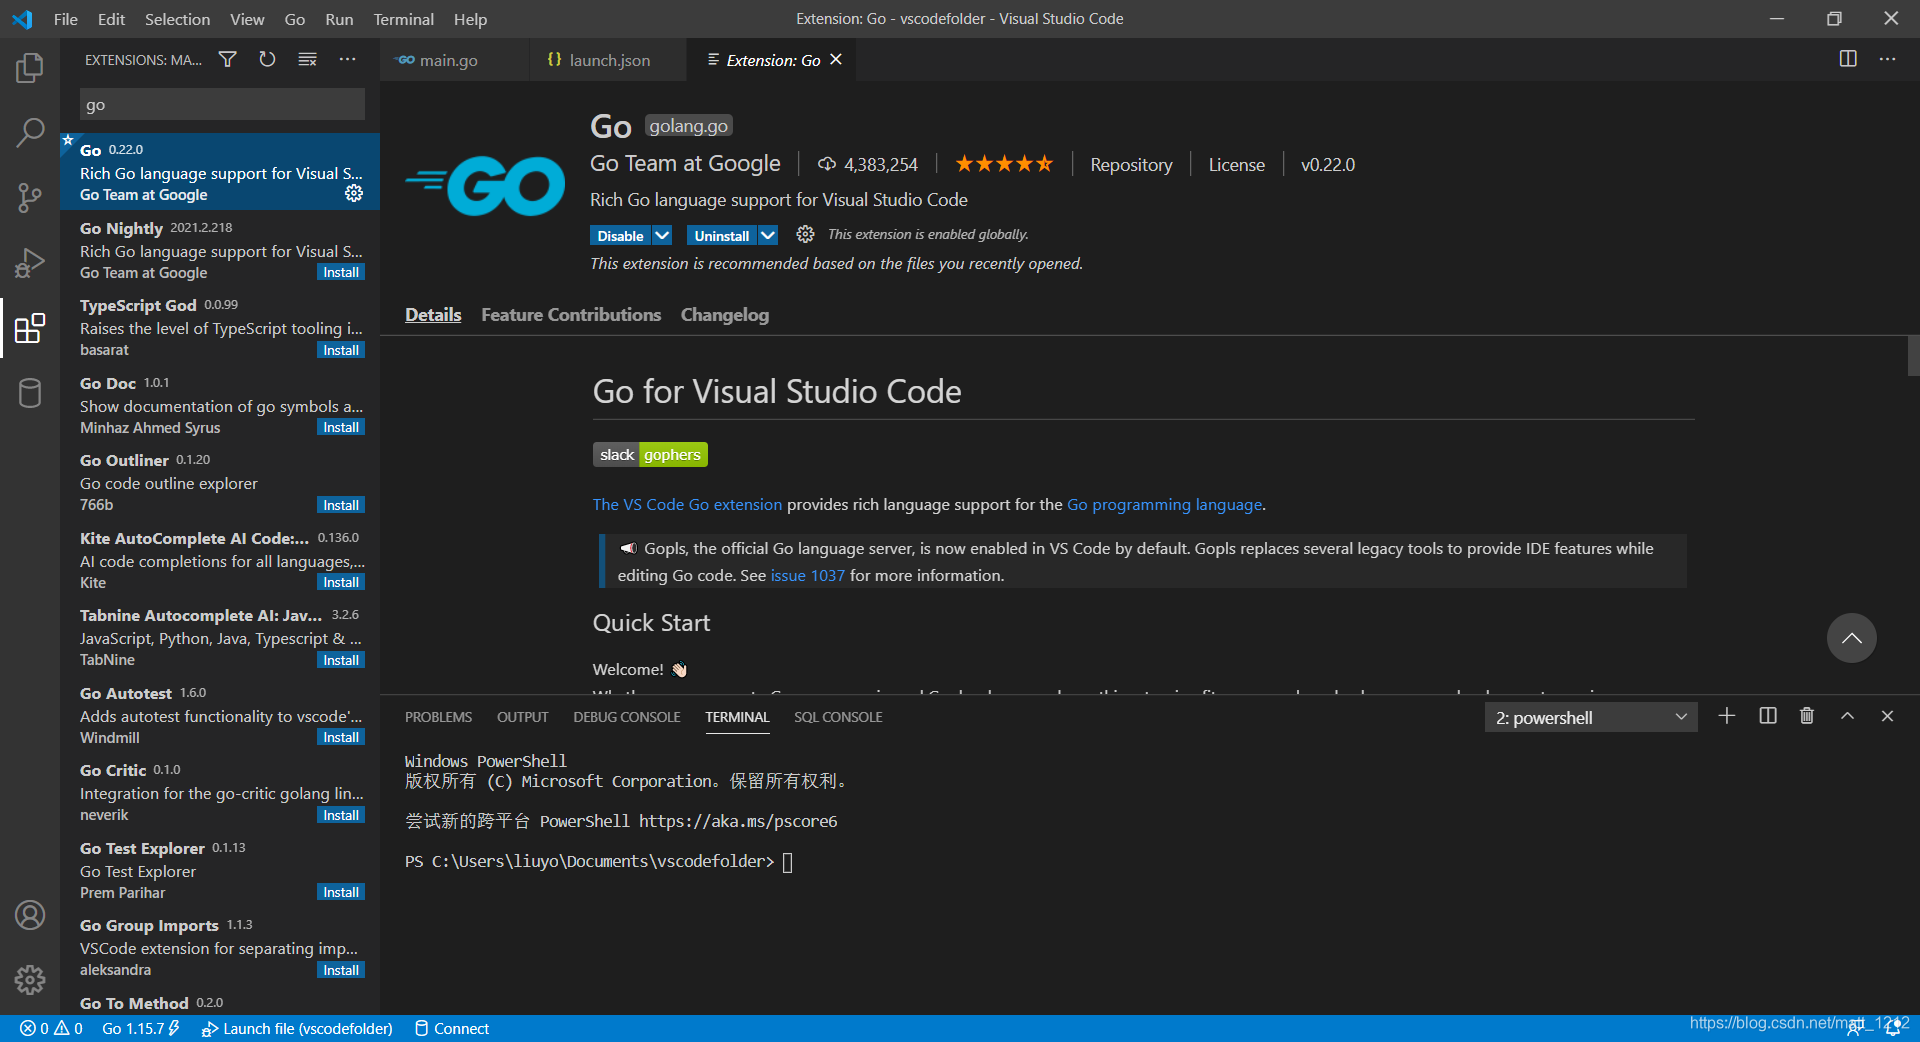Open the Extensions view icon
Screen dimensions: 1920x1042
30,328
